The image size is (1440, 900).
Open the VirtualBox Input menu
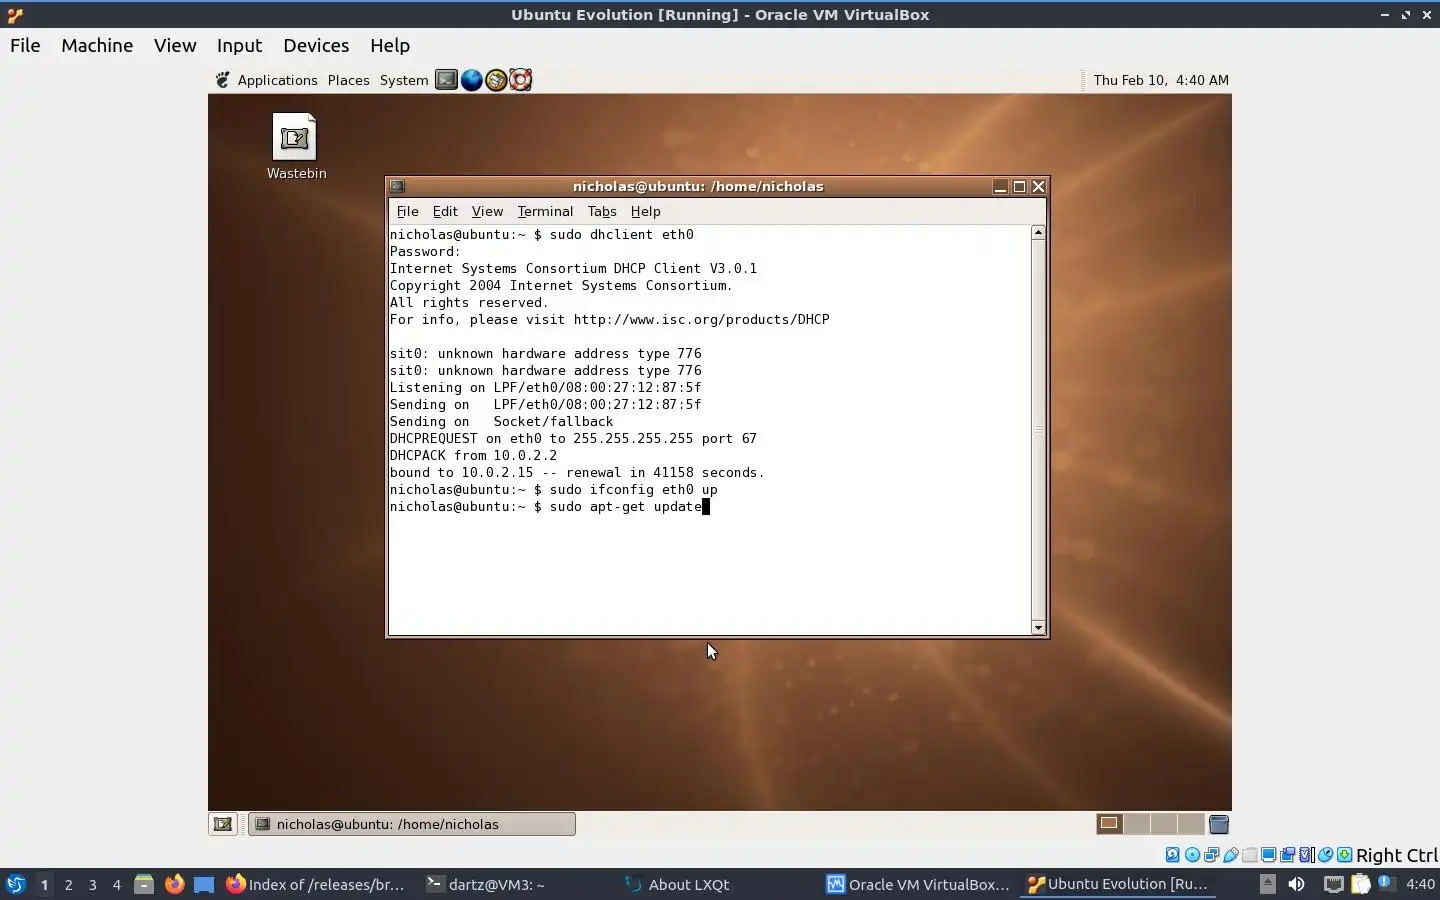point(239,45)
